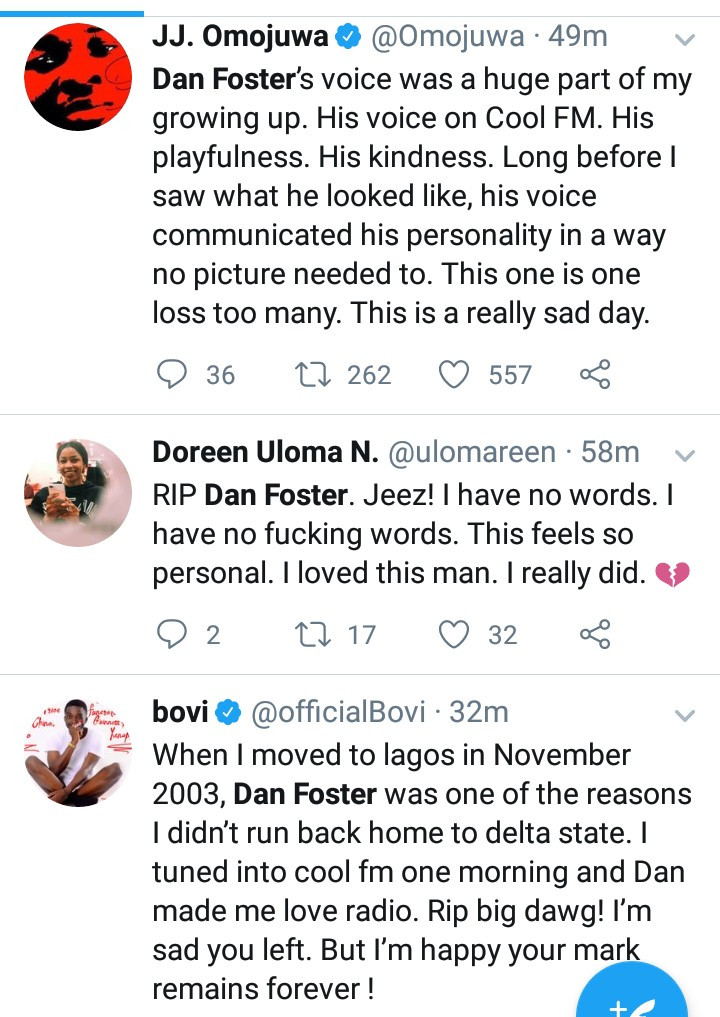The width and height of the screenshot is (720, 1017).
Task: Like Doreen Uloma's tweet with 32 likes
Action: 455,634
